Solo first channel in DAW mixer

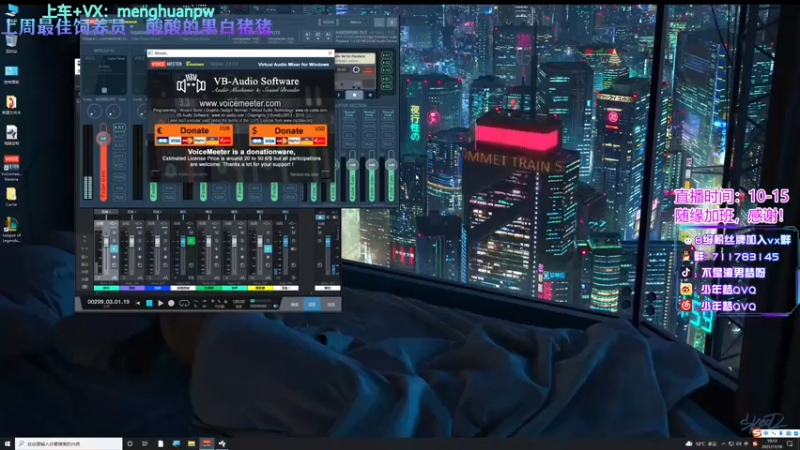point(114,240)
